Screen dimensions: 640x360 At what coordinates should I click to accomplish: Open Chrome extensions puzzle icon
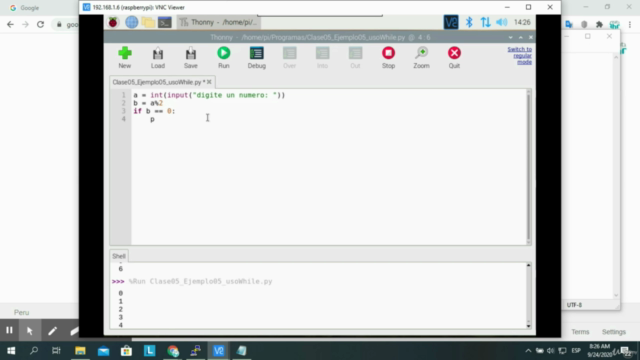coord(599,24)
